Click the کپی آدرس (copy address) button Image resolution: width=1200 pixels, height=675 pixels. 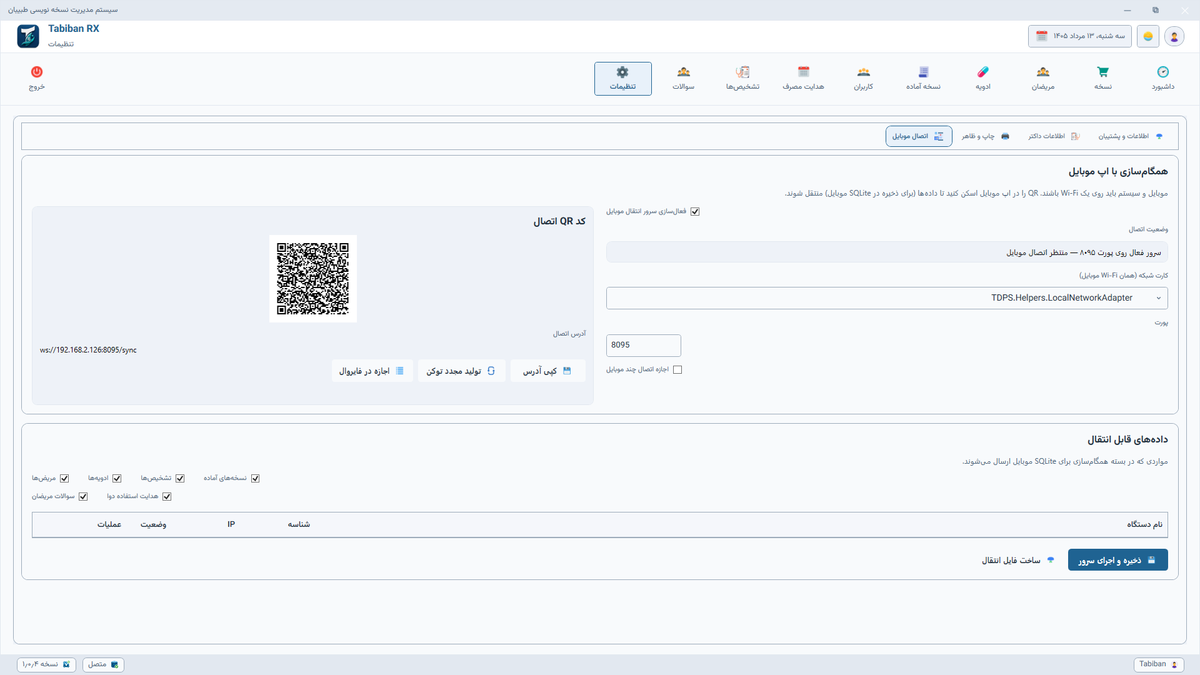(x=548, y=371)
